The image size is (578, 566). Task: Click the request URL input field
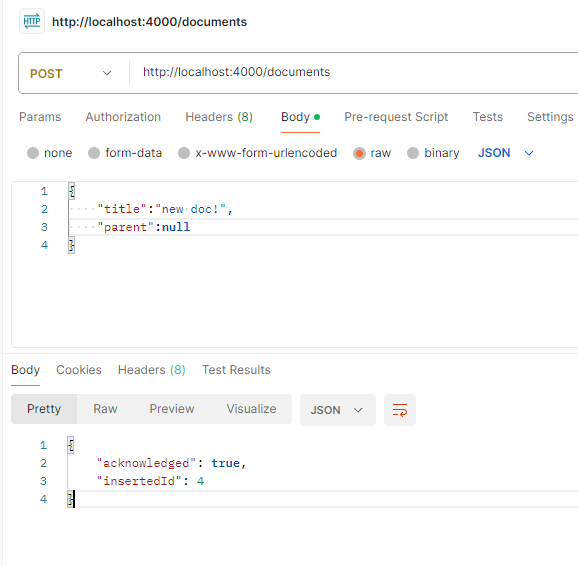pos(354,72)
